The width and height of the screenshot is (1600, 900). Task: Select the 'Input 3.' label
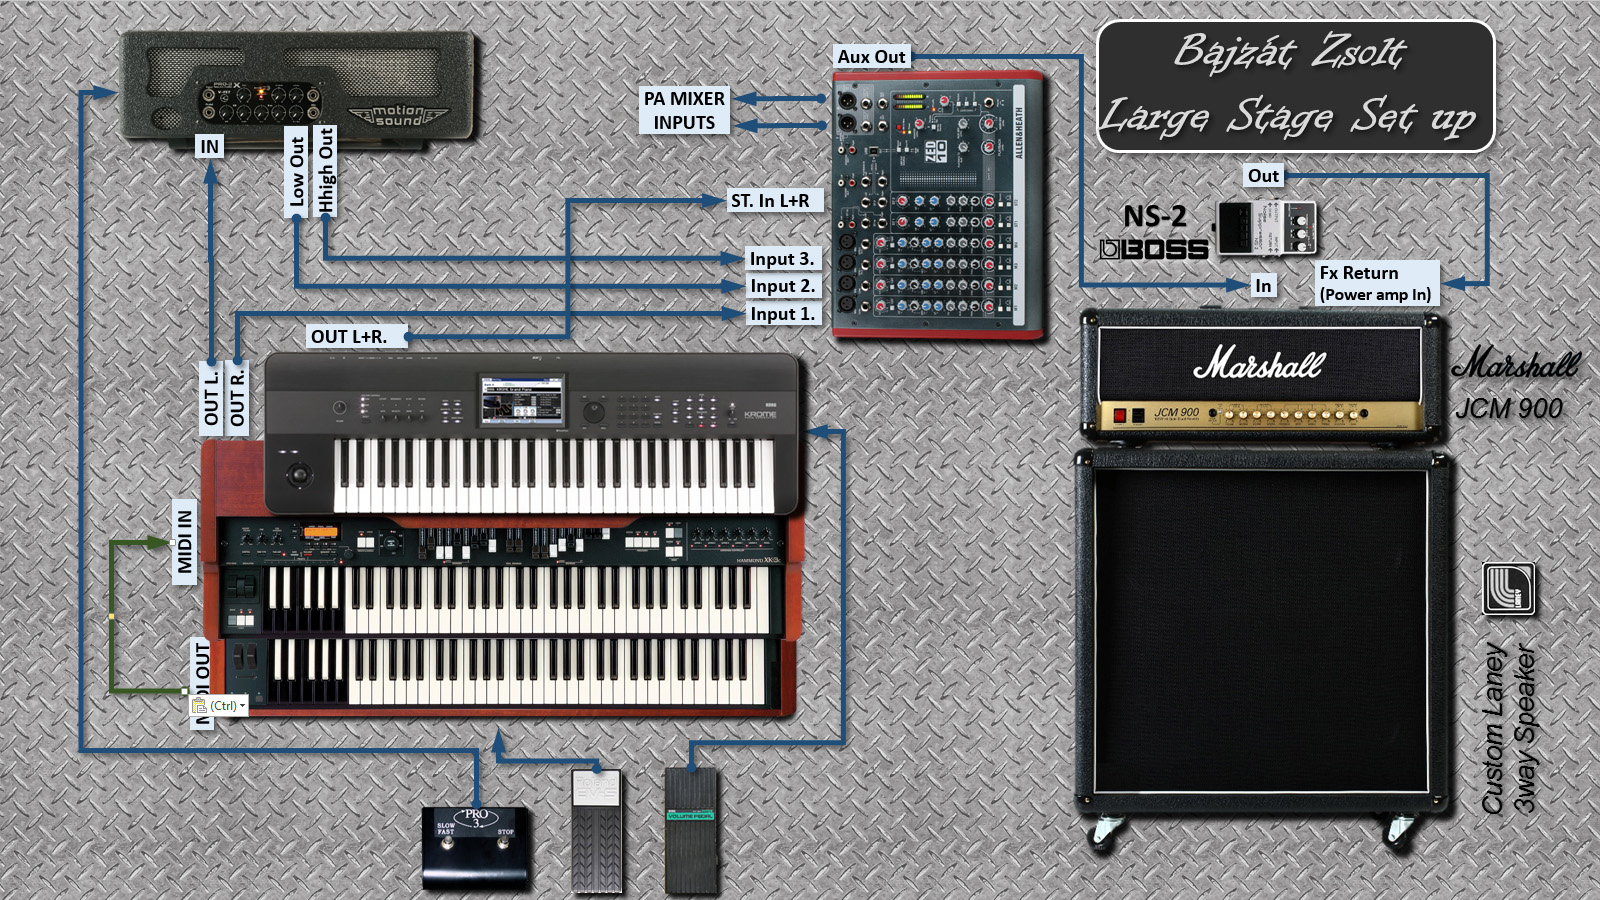(x=783, y=259)
